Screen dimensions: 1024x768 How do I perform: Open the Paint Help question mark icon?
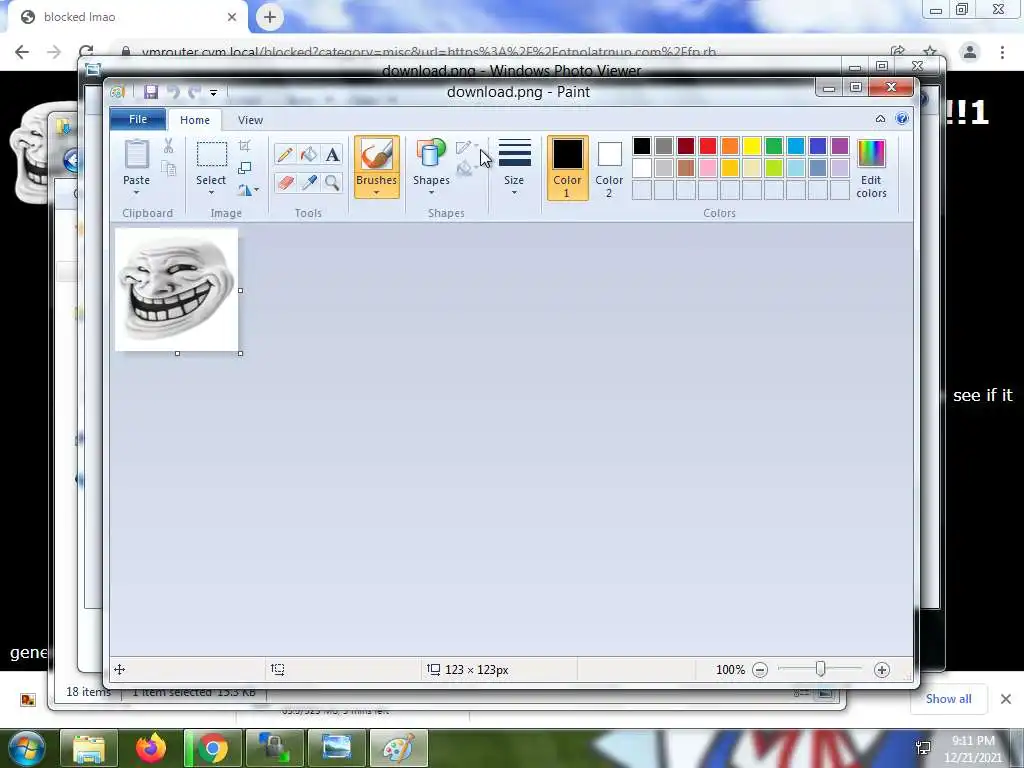pyautogui.click(x=902, y=118)
